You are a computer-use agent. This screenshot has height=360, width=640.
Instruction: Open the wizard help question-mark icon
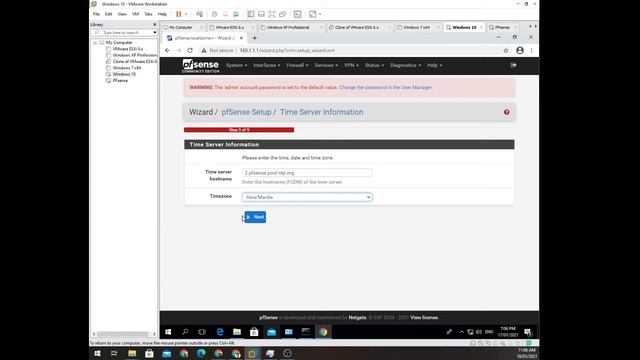[506, 112]
